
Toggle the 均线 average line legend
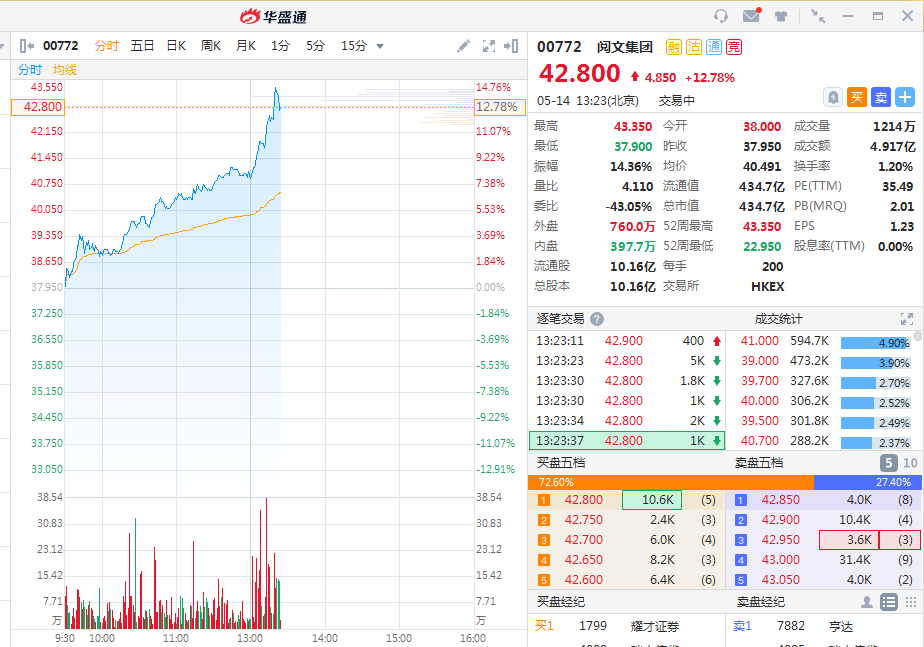(65, 70)
